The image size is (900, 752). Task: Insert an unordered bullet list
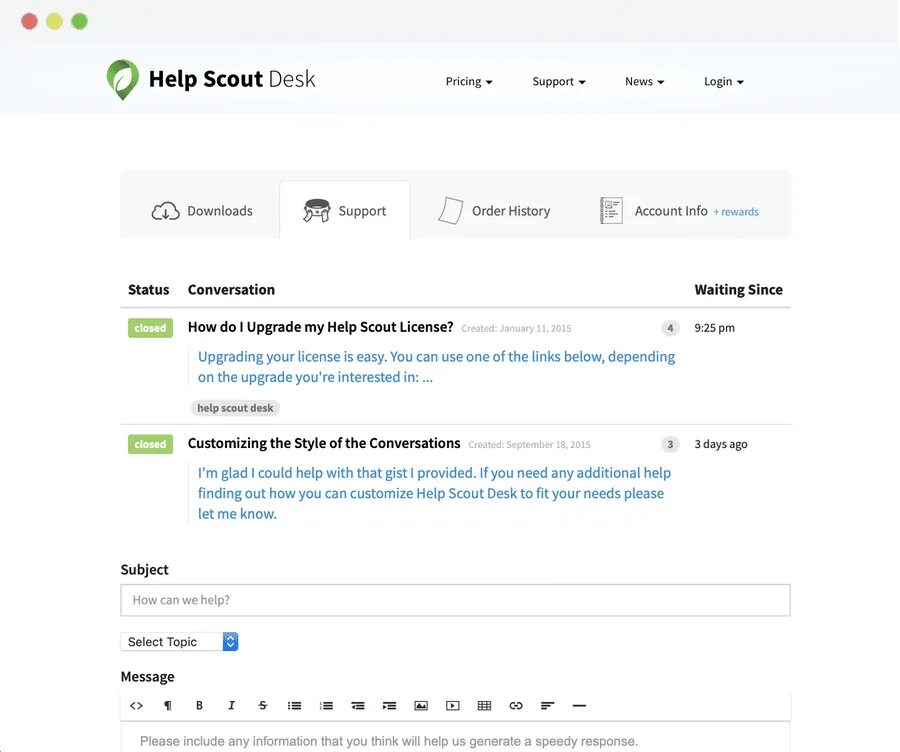pos(294,706)
